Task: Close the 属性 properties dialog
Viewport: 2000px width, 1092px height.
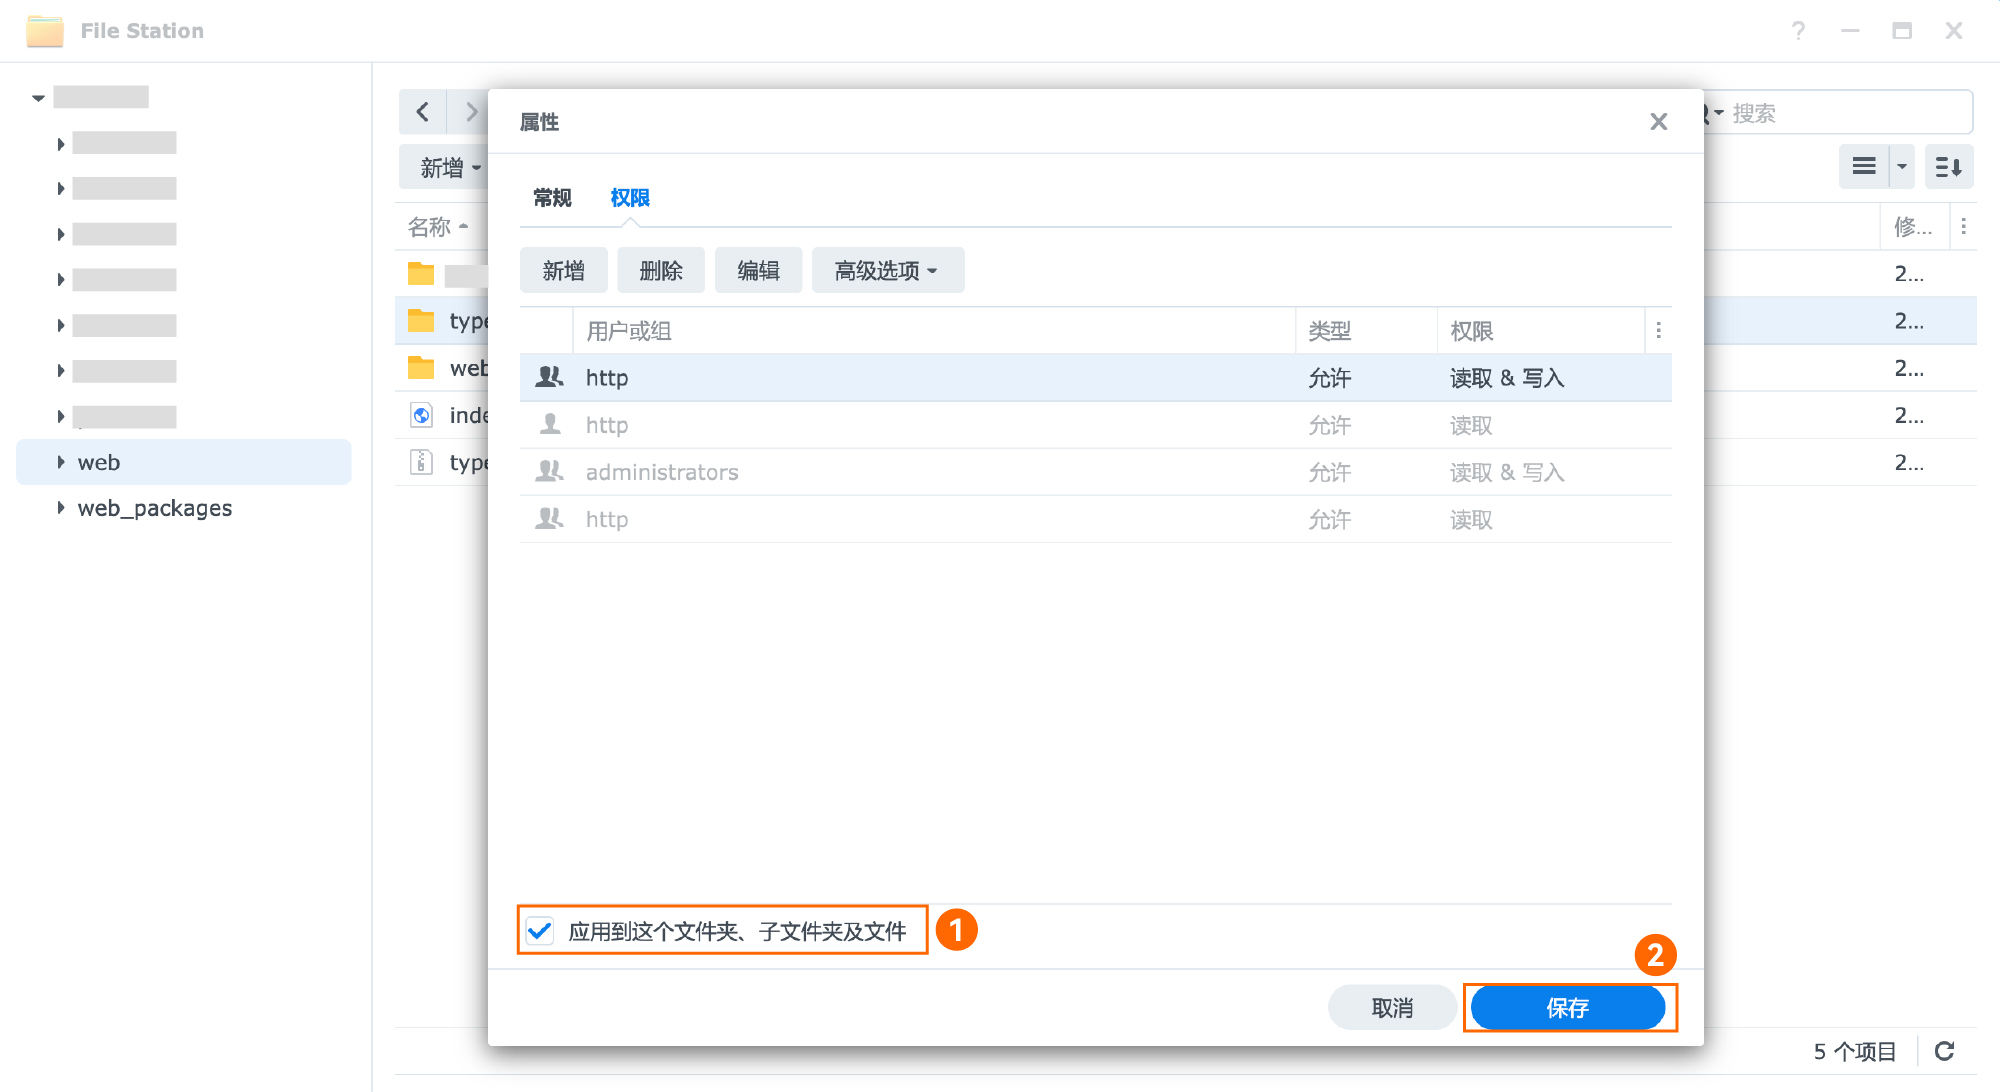Action: click(x=1658, y=122)
